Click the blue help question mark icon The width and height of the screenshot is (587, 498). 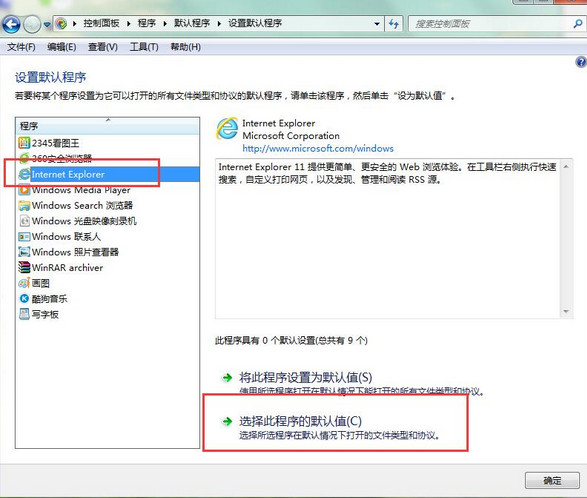(581, 62)
